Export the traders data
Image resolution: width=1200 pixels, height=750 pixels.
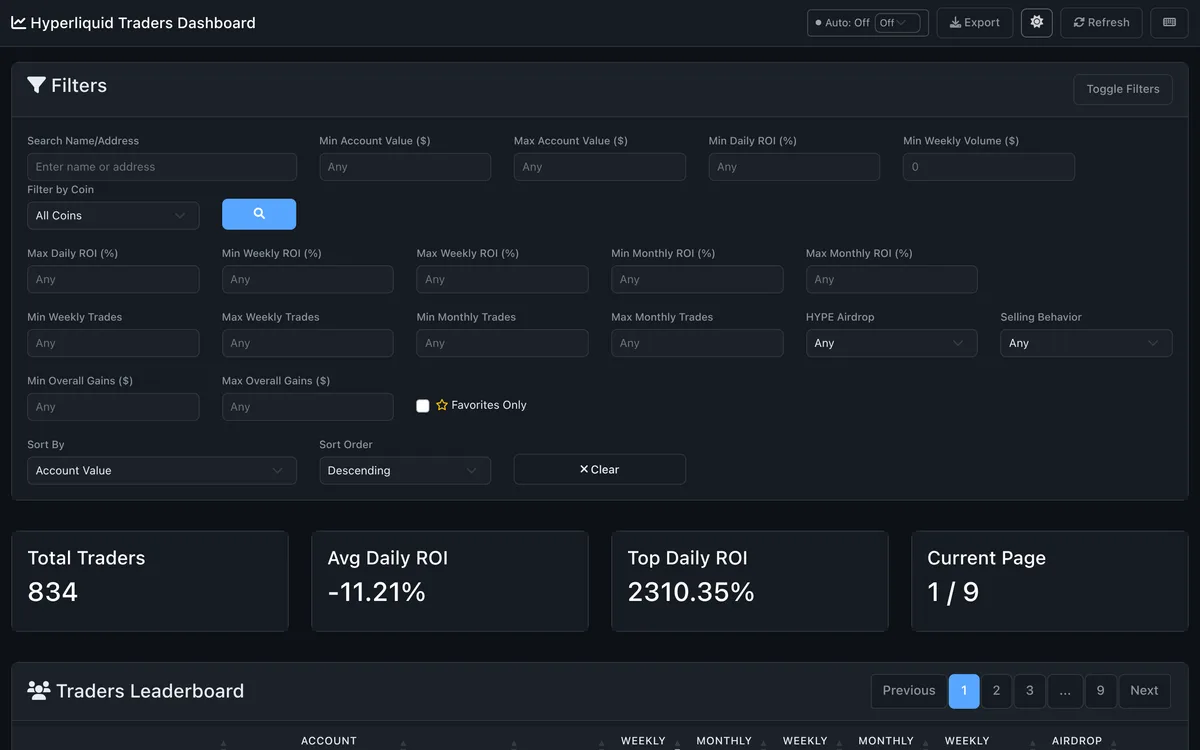[975, 22]
